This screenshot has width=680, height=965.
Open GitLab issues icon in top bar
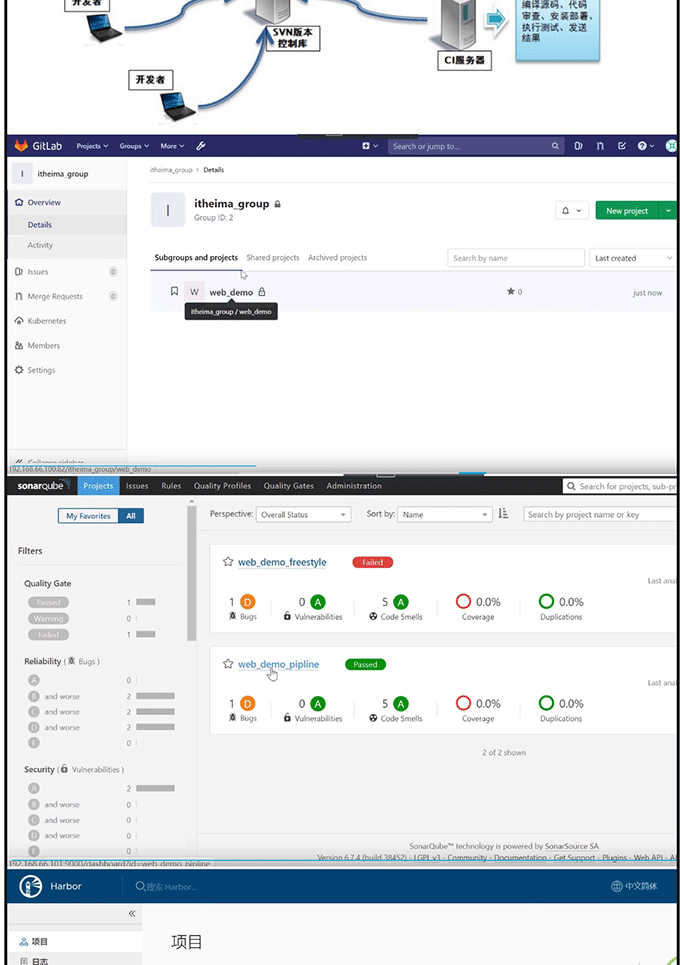(x=578, y=146)
